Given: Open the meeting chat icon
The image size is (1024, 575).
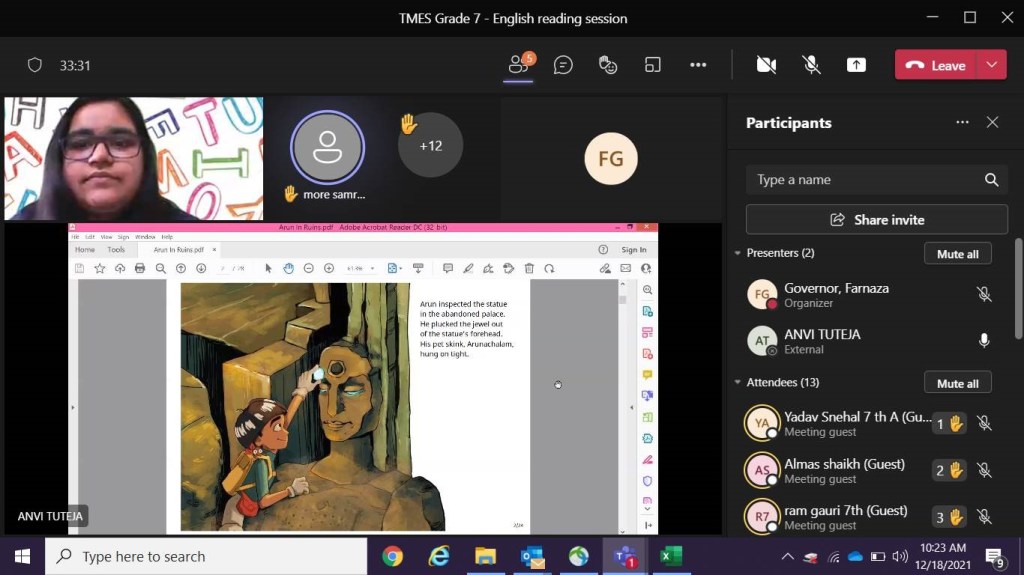Looking at the screenshot, I should coord(563,65).
